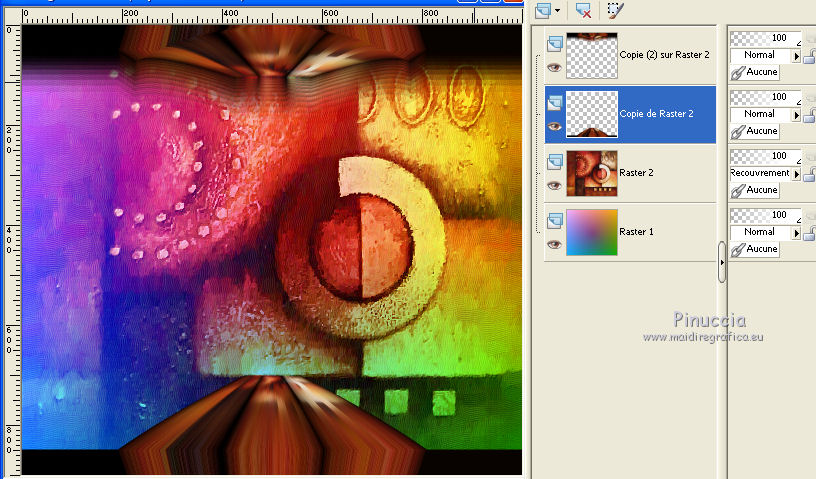Adjust opacity slider of Copie (2) sur Raster 2
This screenshot has width=816, height=479.
click(x=766, y=39)
